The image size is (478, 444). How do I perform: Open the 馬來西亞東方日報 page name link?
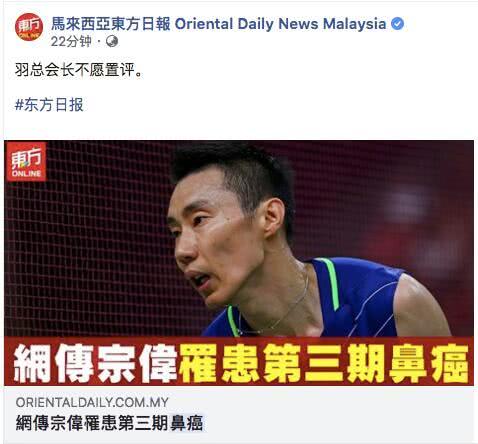pyautogui.click(x=111, y=24)
